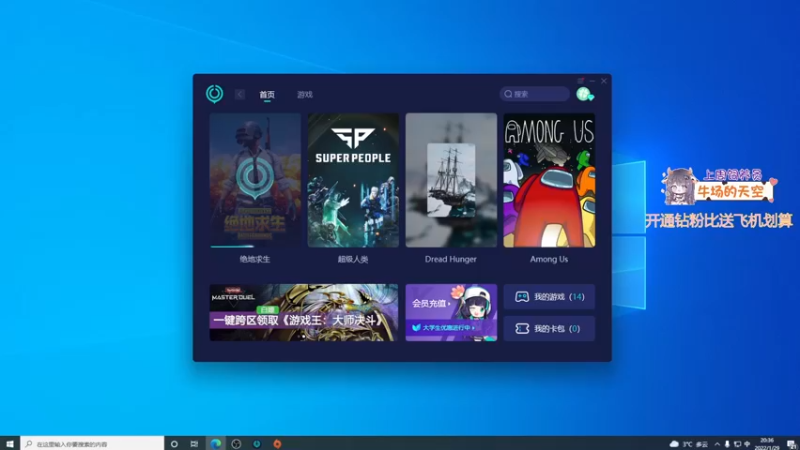Close the accelerator window

pyautogui.click(x=604, y=81)
